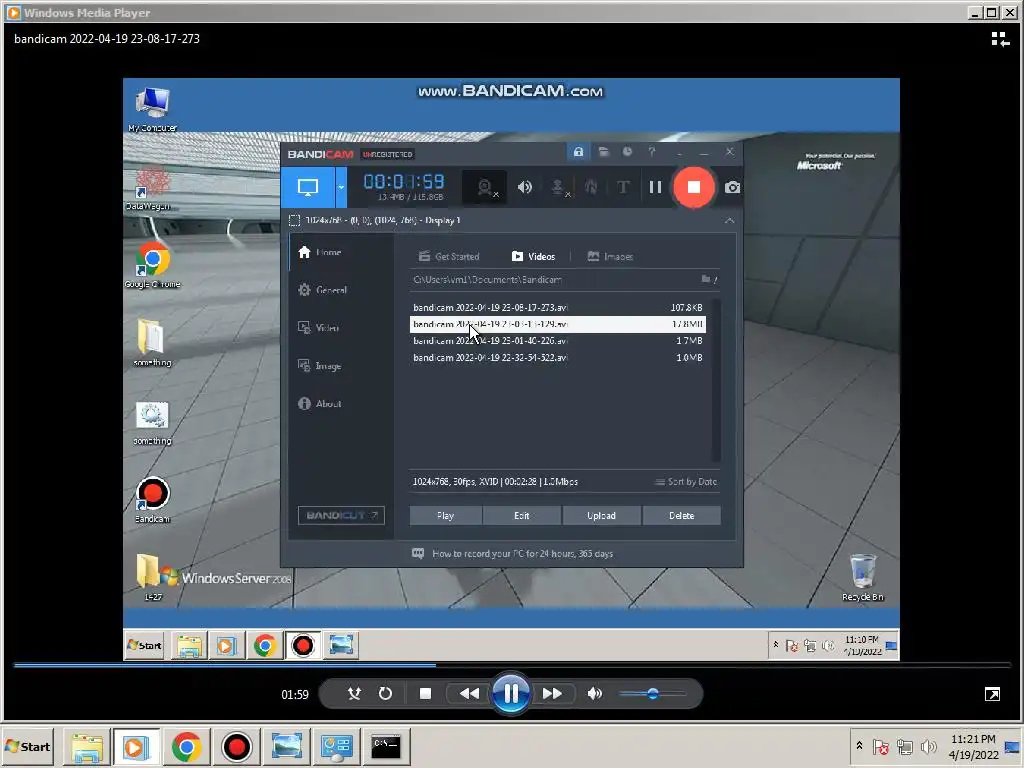Click the Previous rewind button
The image size is (1024, 768).
(x=469, y=694)
